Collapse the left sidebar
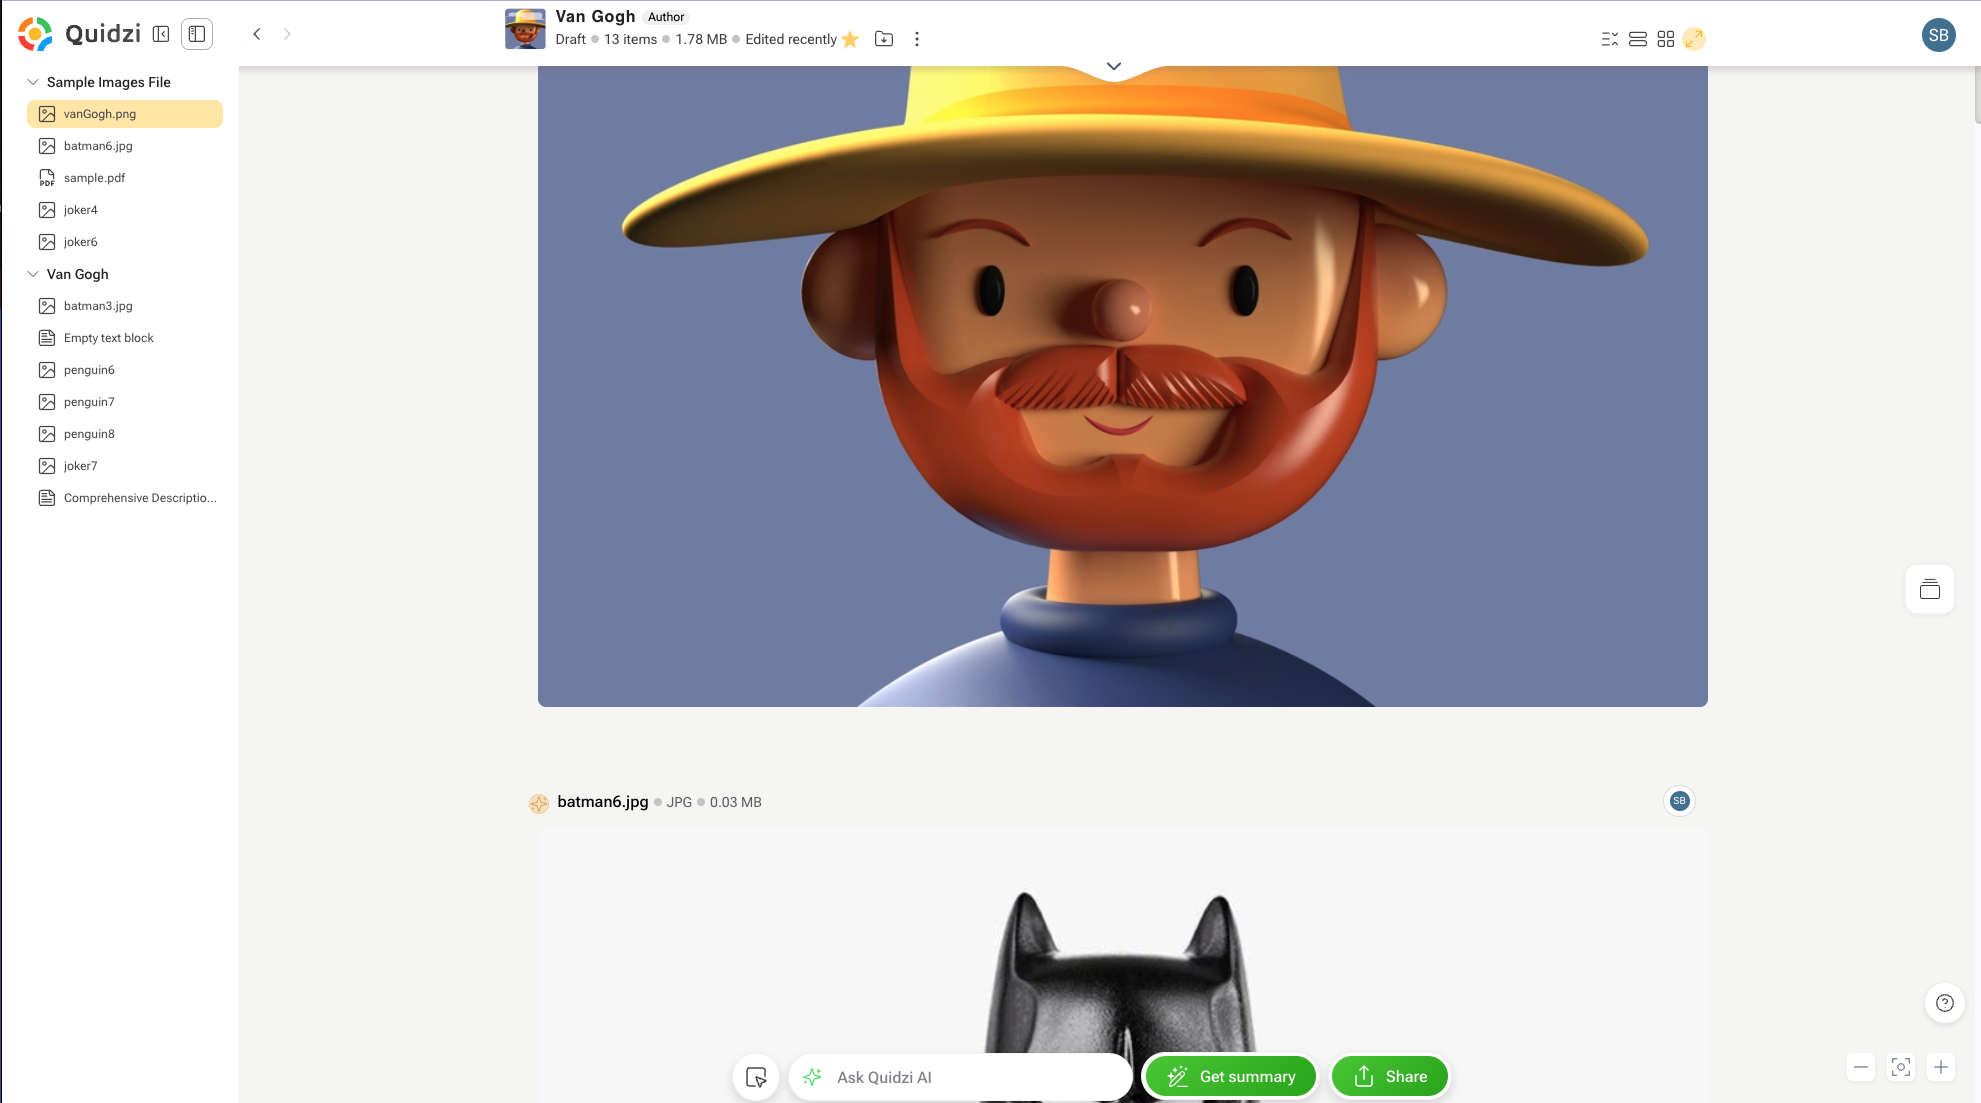This screenshot has height=1103, width=1981. pyautogui.click(x=161, y=34)
